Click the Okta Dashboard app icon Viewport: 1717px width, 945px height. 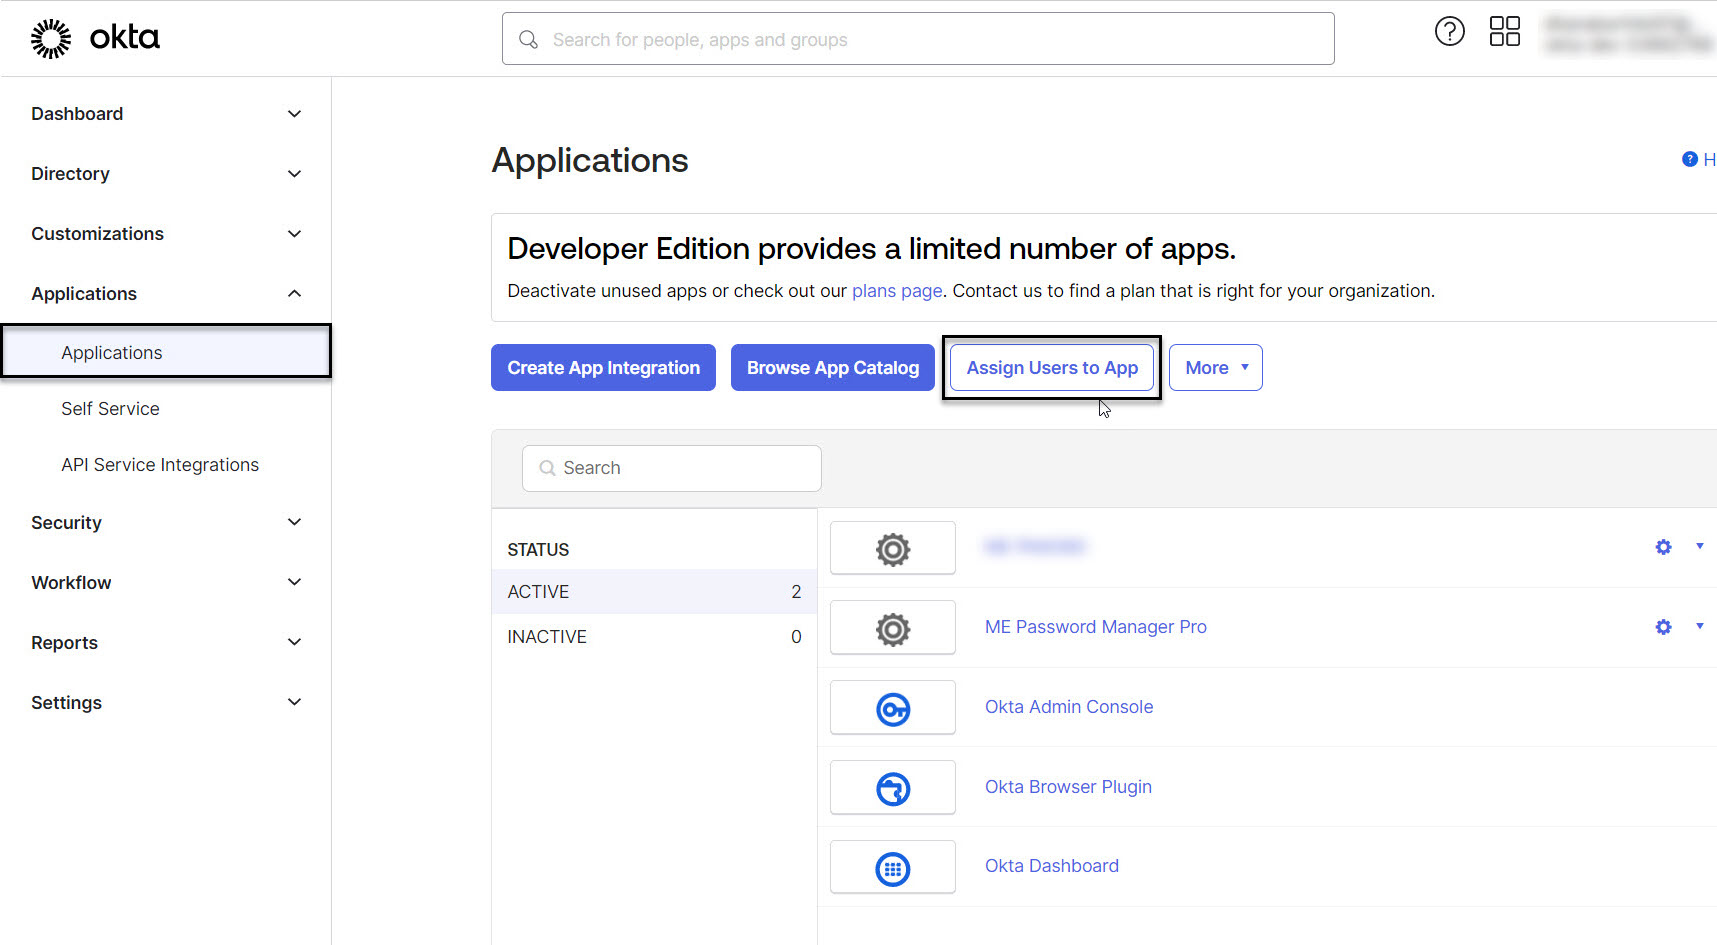click(892, 868)
